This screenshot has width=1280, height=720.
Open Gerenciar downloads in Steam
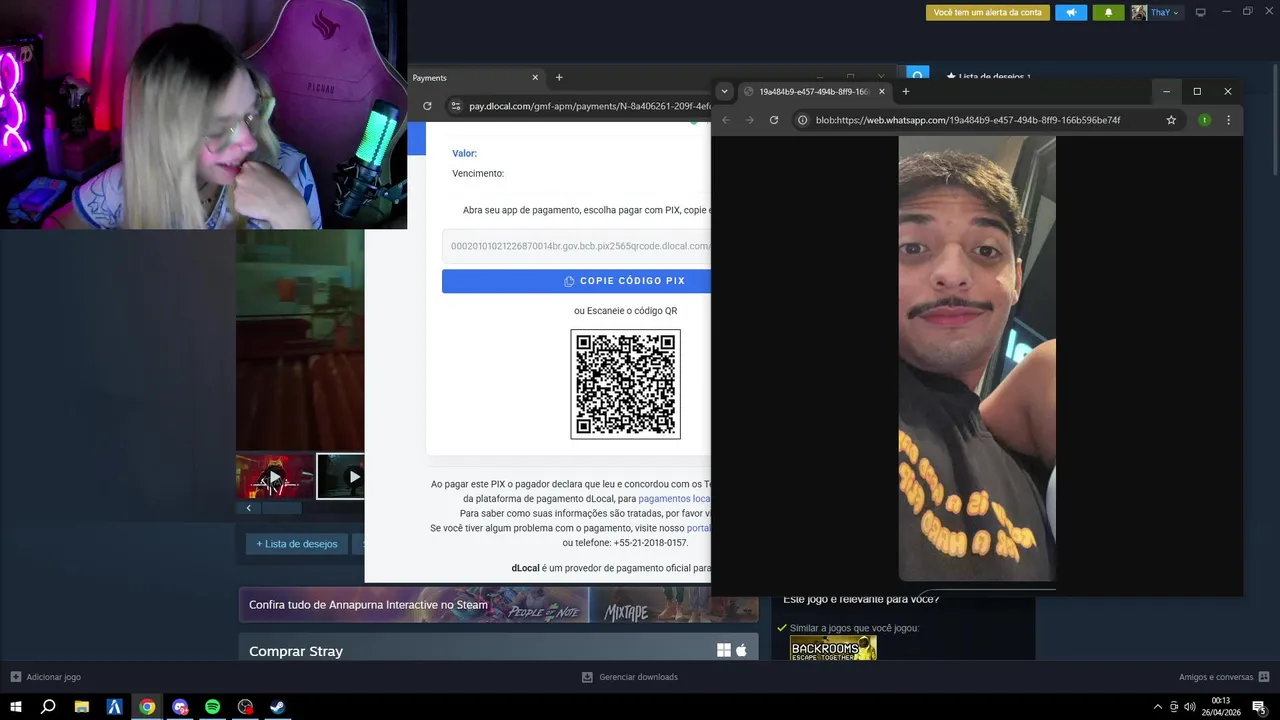tap(630, 677)
